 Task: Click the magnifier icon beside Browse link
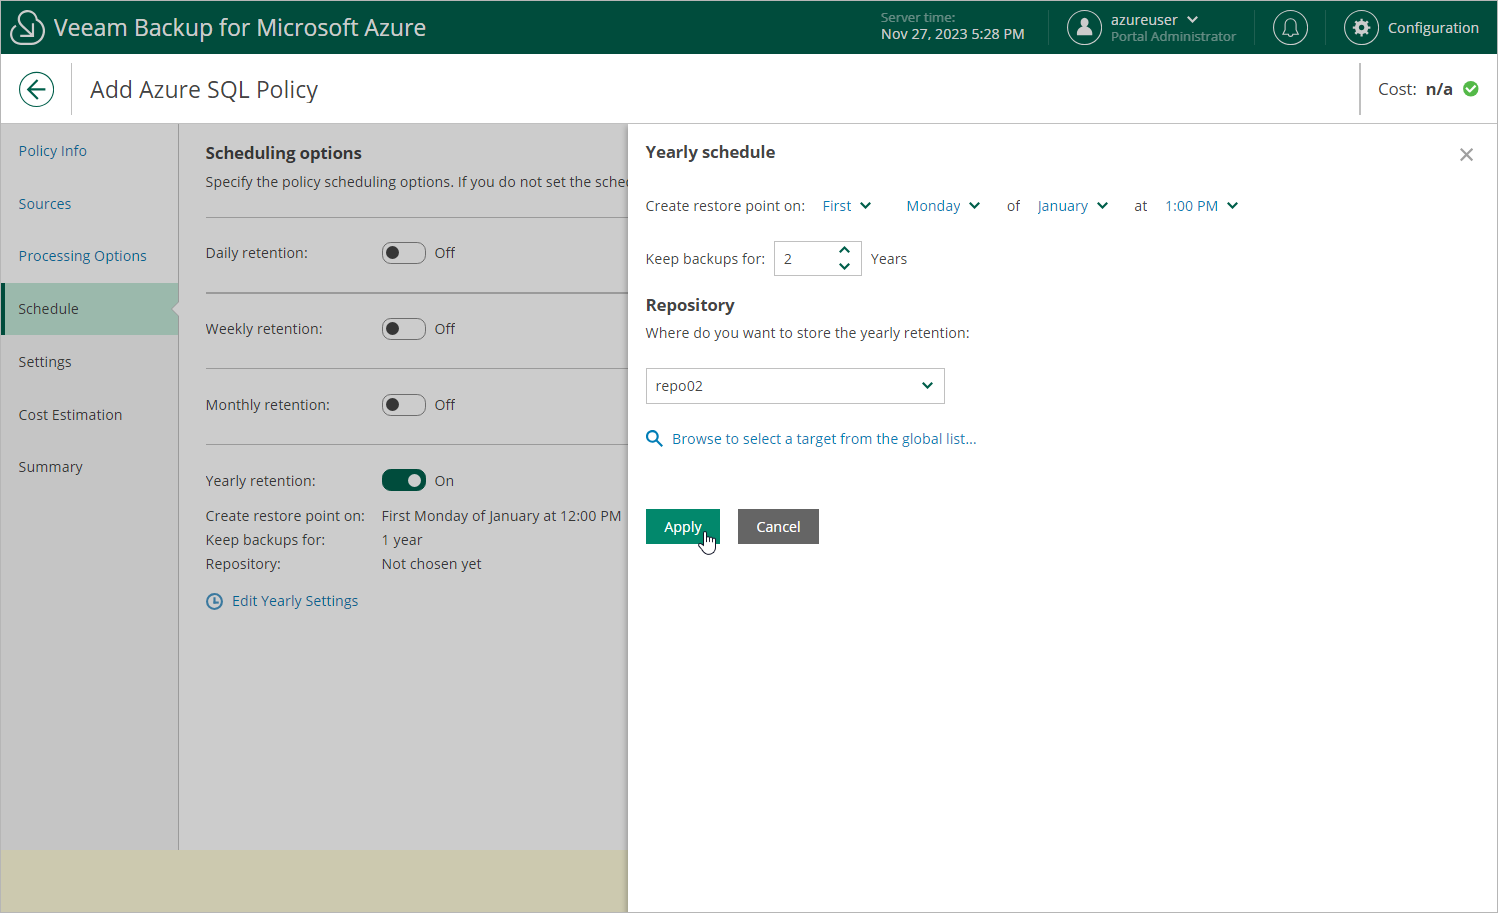654,439
